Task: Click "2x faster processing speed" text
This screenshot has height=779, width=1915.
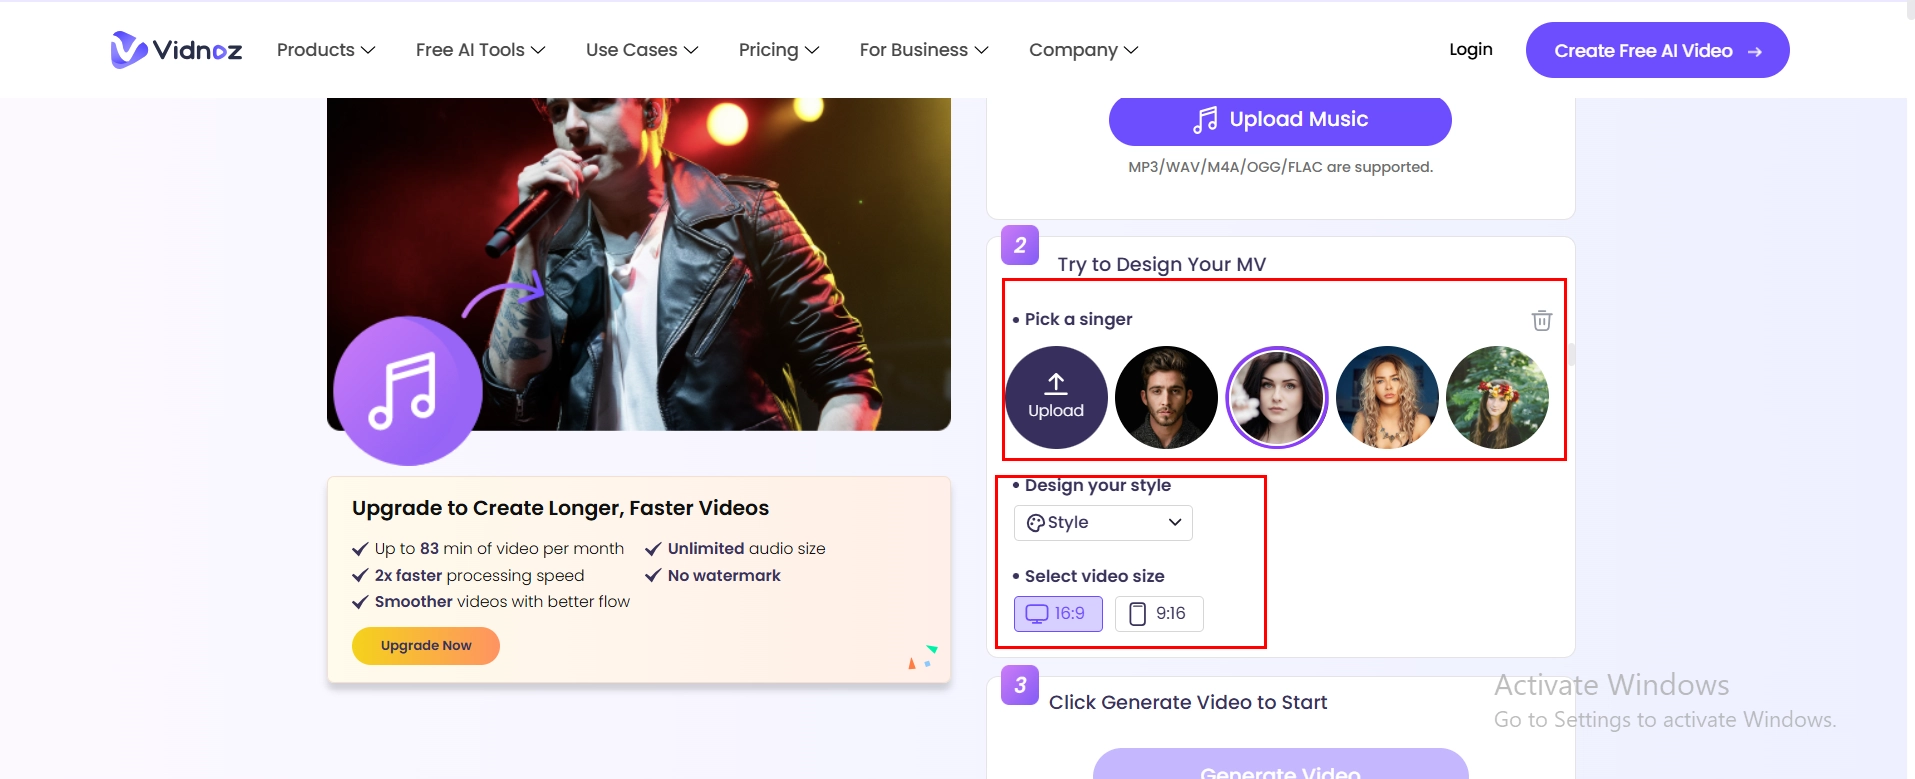Action: click(479, 575)
